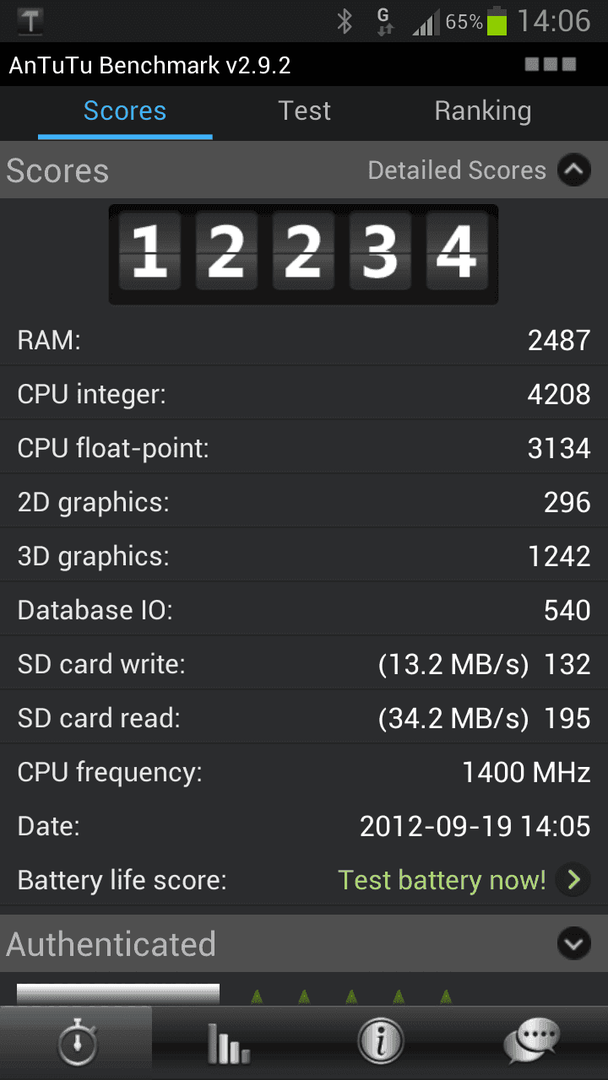Select the Scores tab
Viewport: 608px width, 1080px height.
coord(125,112)
